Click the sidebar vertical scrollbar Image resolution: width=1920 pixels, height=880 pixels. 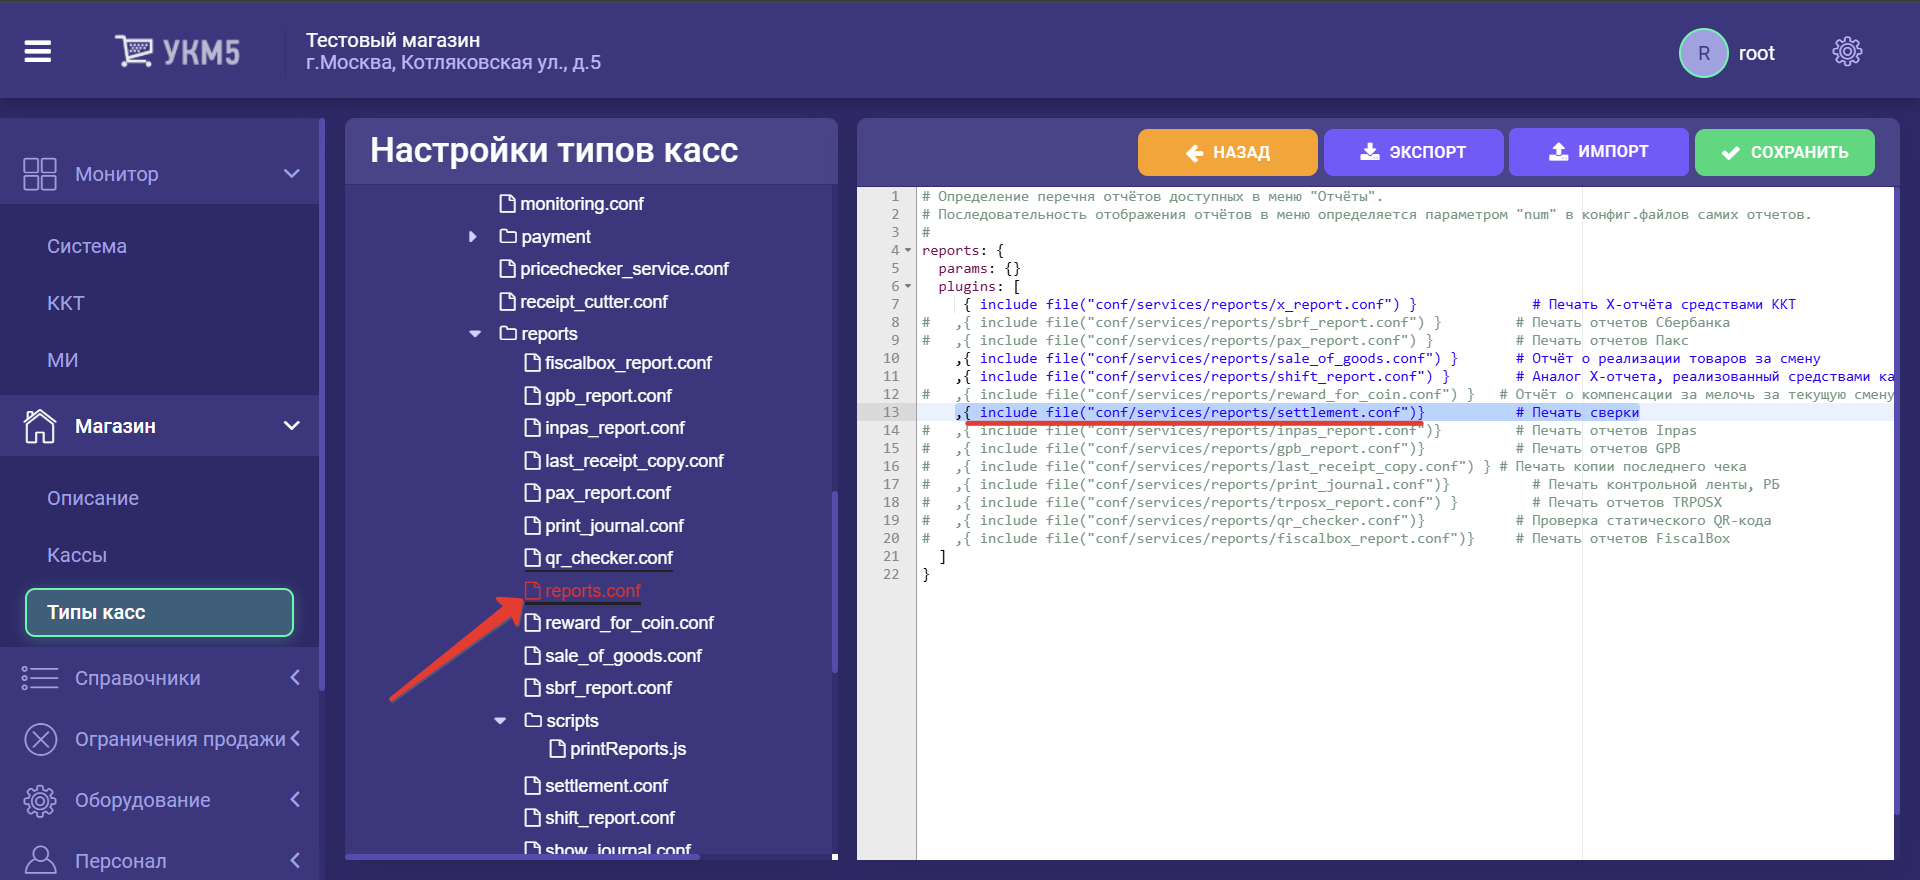click(x=322, y=404)
